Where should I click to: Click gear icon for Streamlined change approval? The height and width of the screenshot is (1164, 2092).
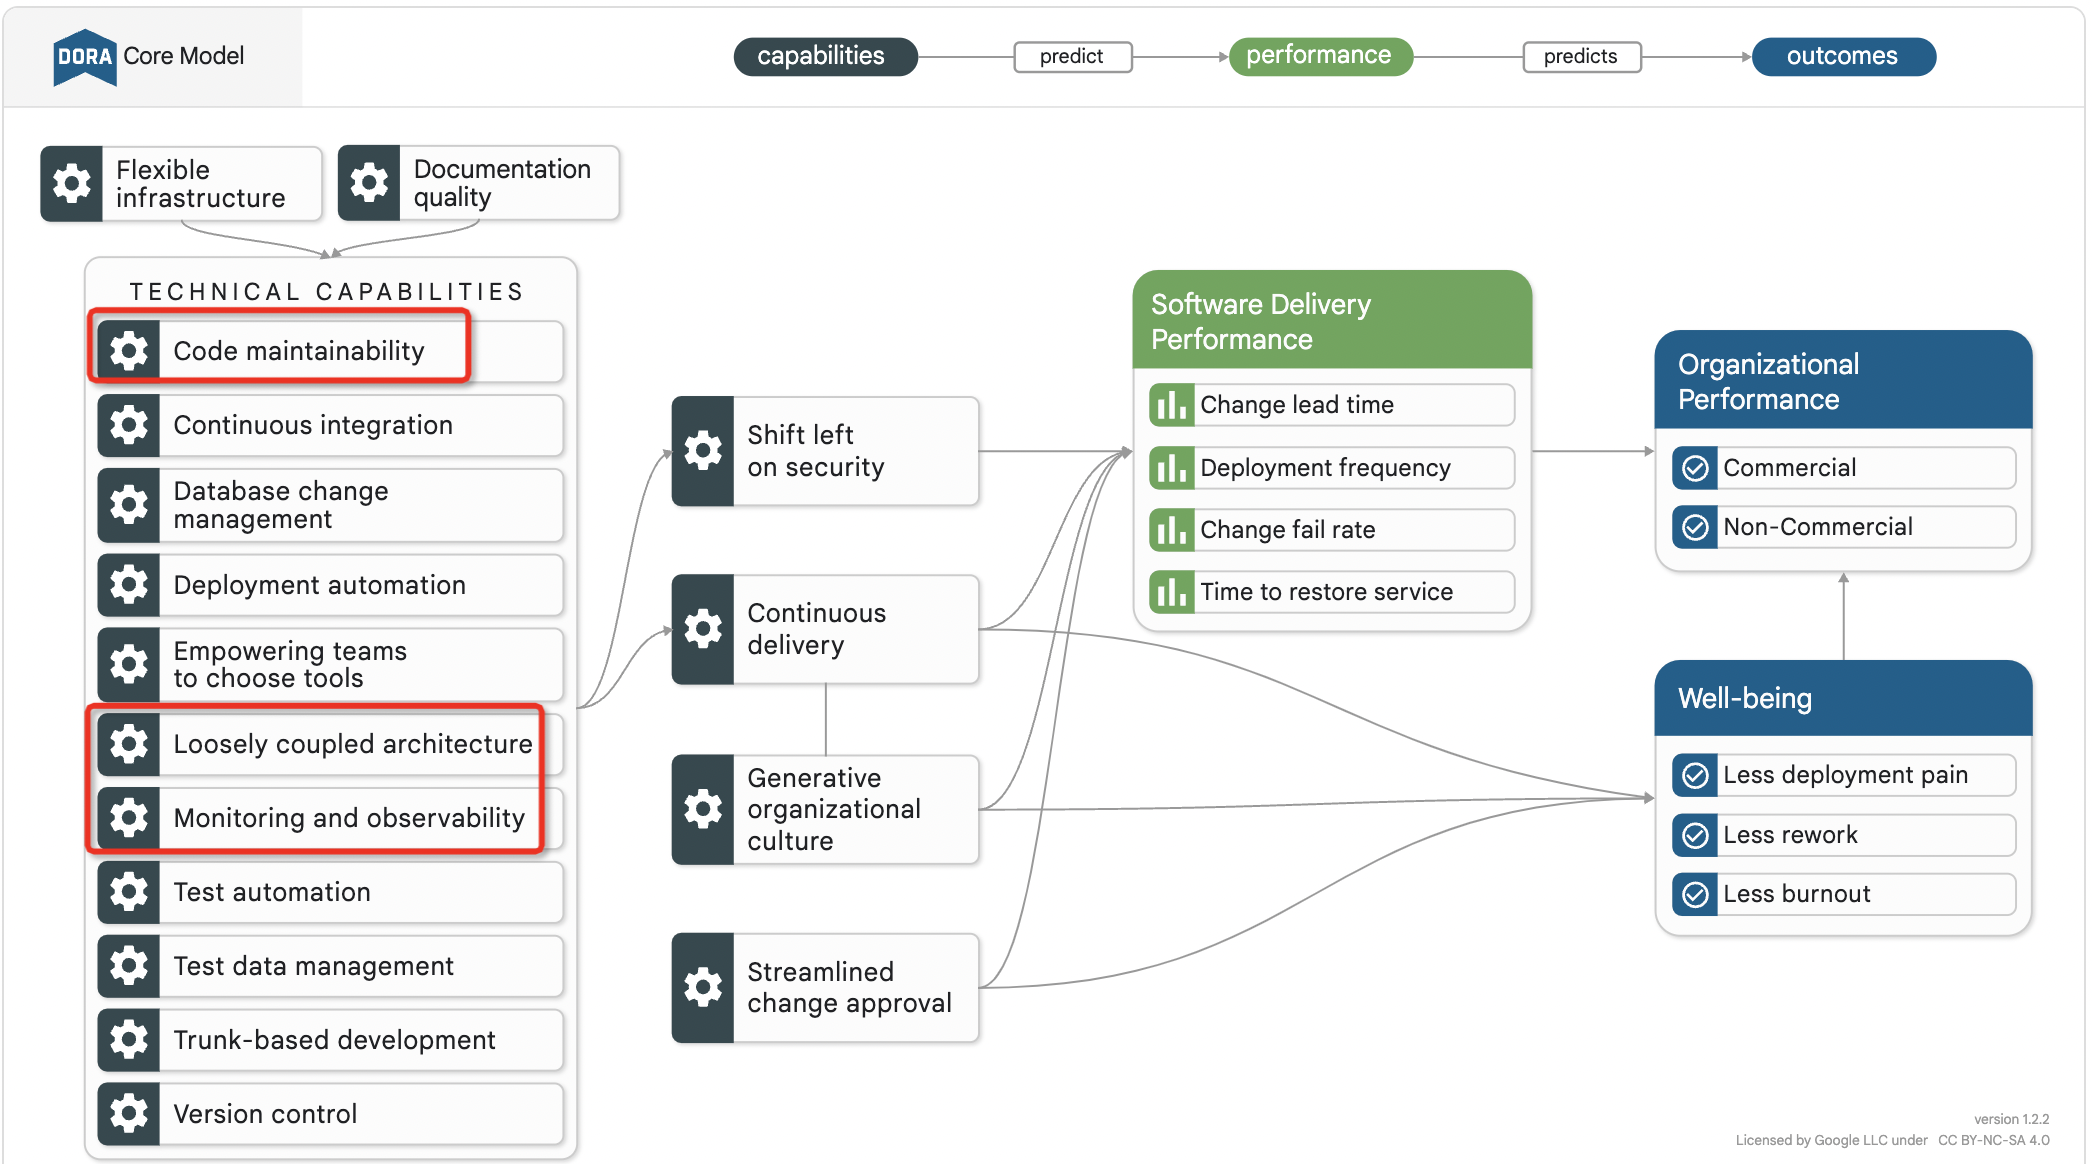pyautogui.click(x=703, y=987)
